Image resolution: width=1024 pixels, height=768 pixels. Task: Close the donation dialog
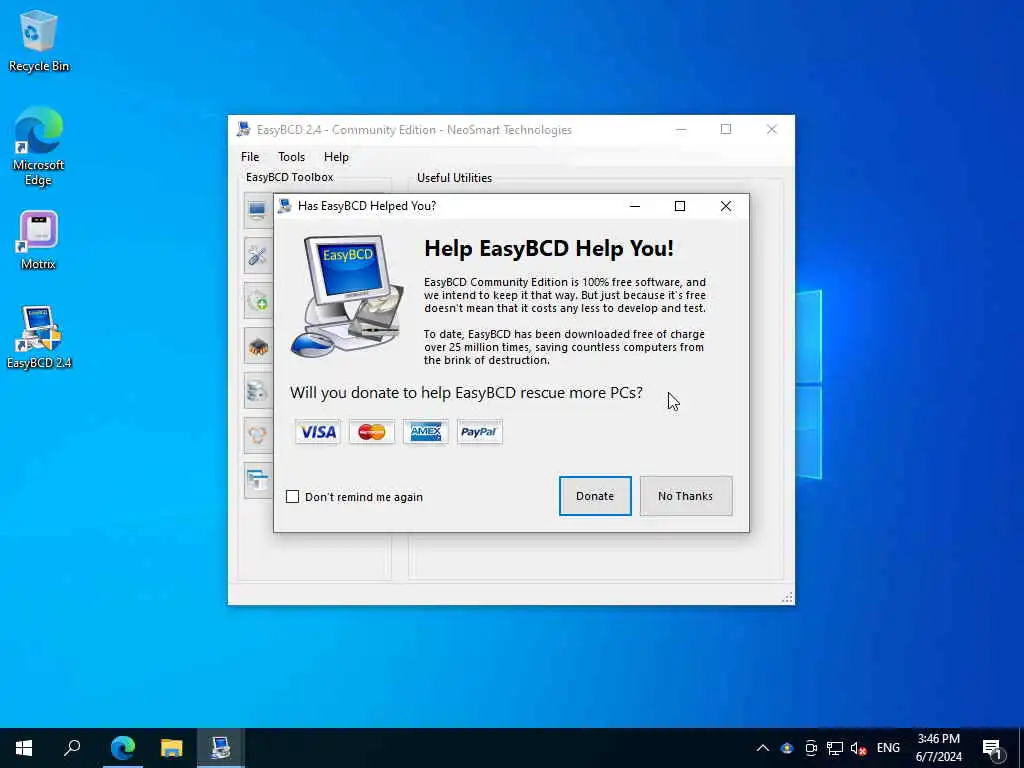click(726, 206)
